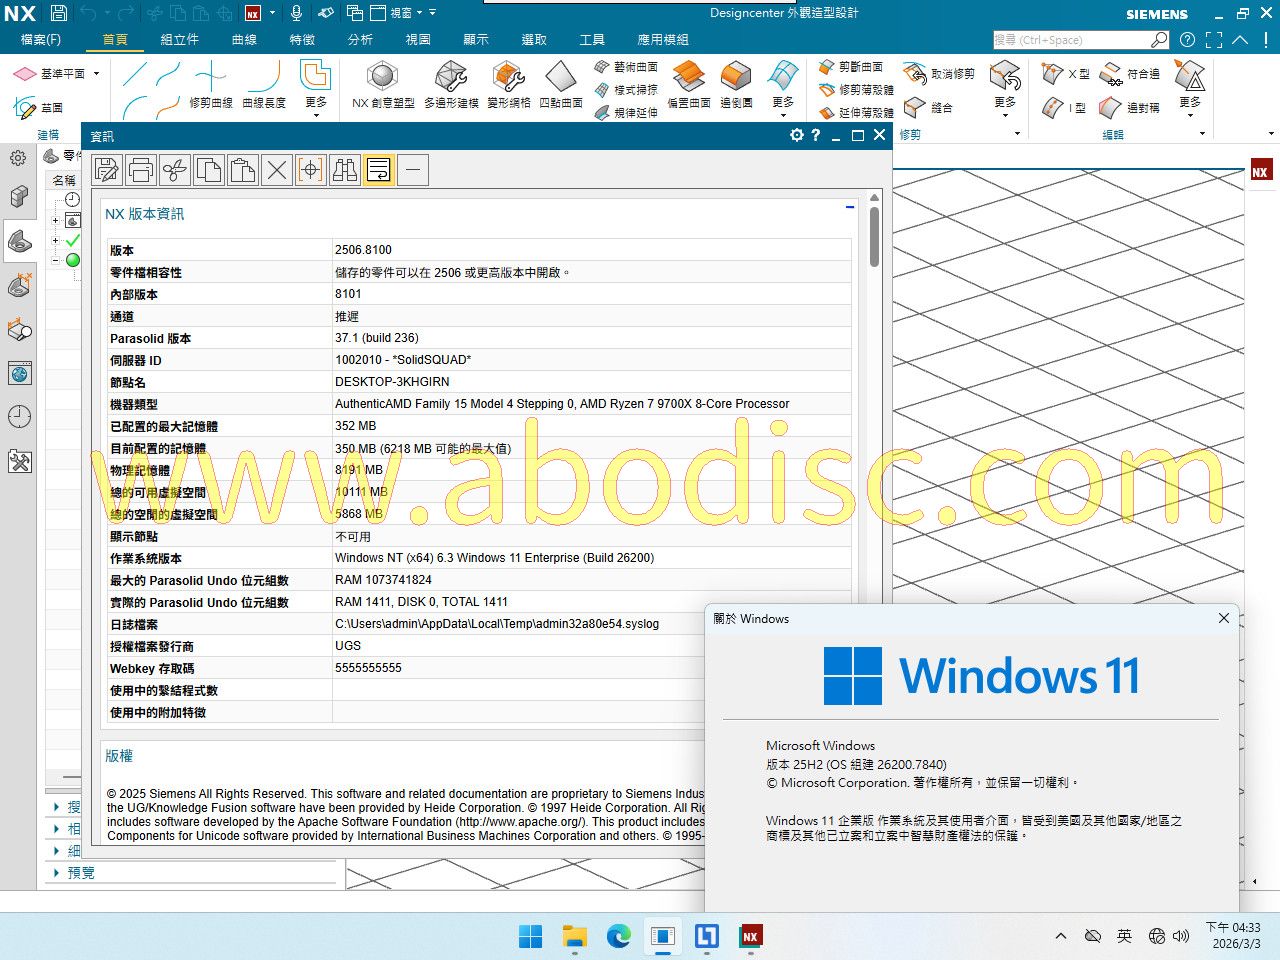Open the 基準平面 dropdown arrow
The width and height of the screenshot is (1280, 960).
point(96,74)
